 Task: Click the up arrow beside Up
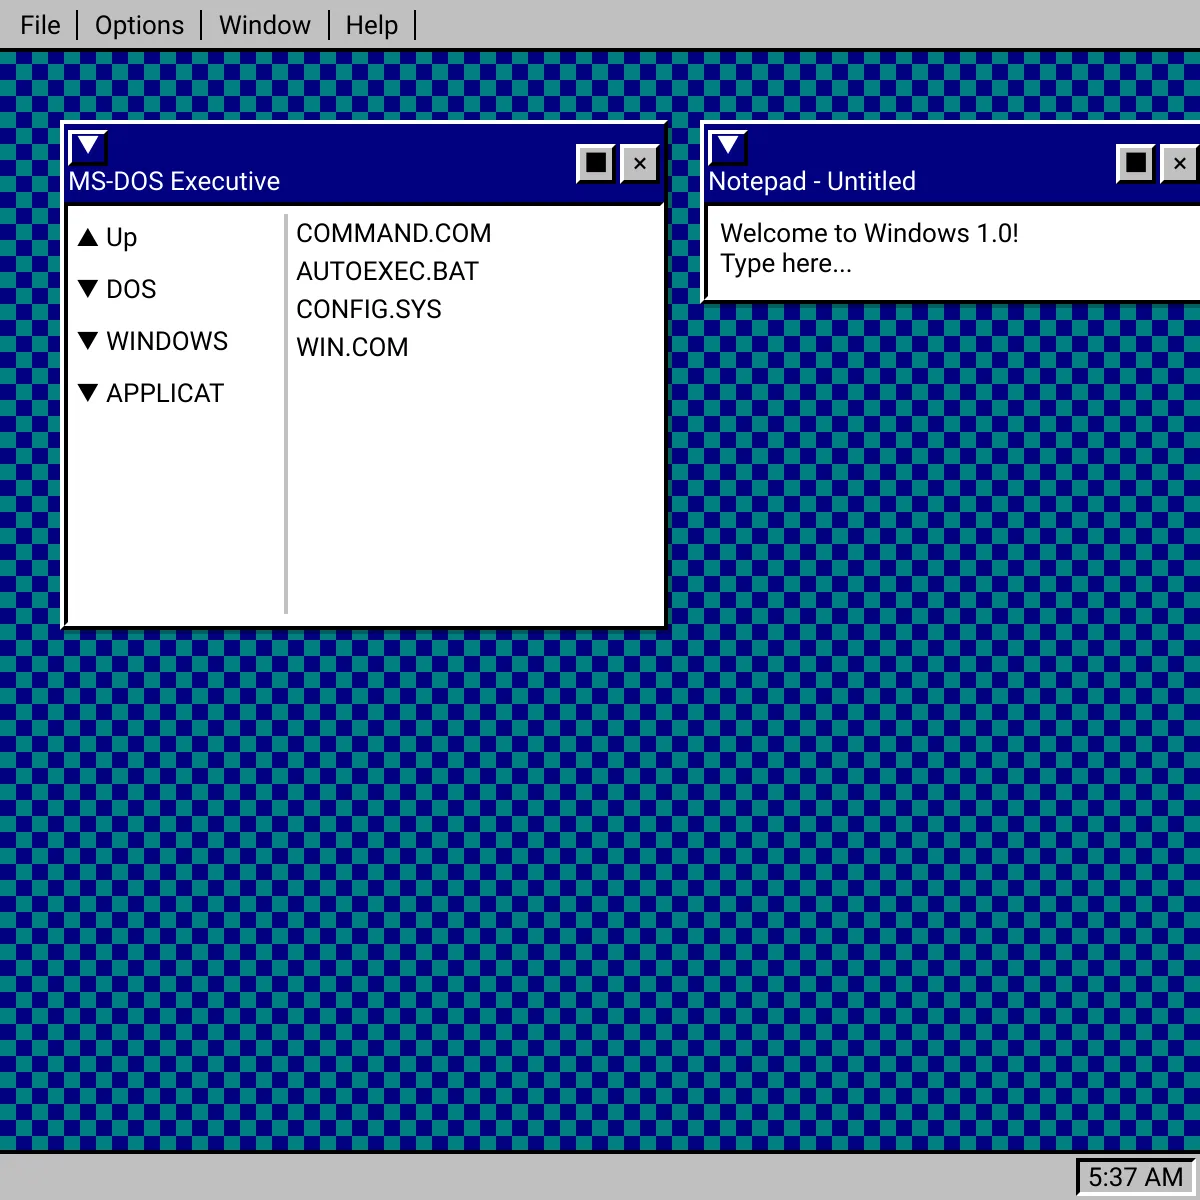(88, 238)
